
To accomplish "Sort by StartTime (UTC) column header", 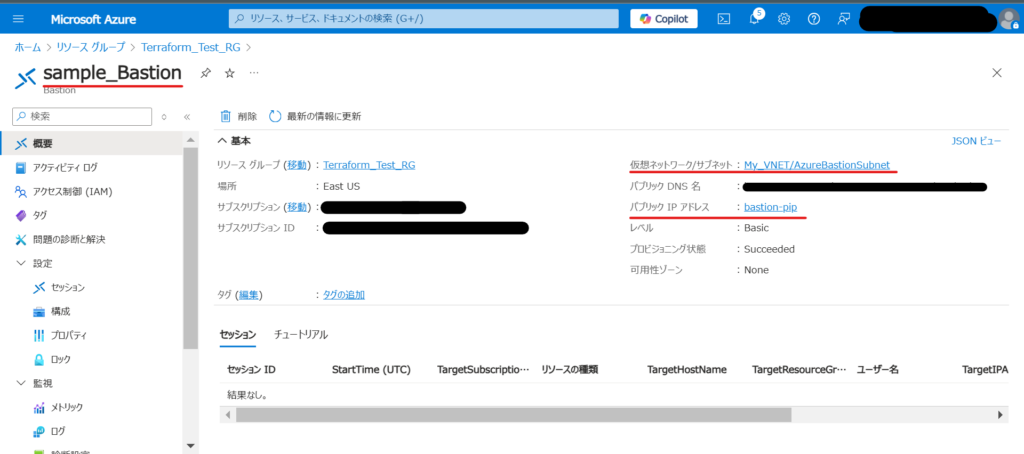I will pos(371,370).
